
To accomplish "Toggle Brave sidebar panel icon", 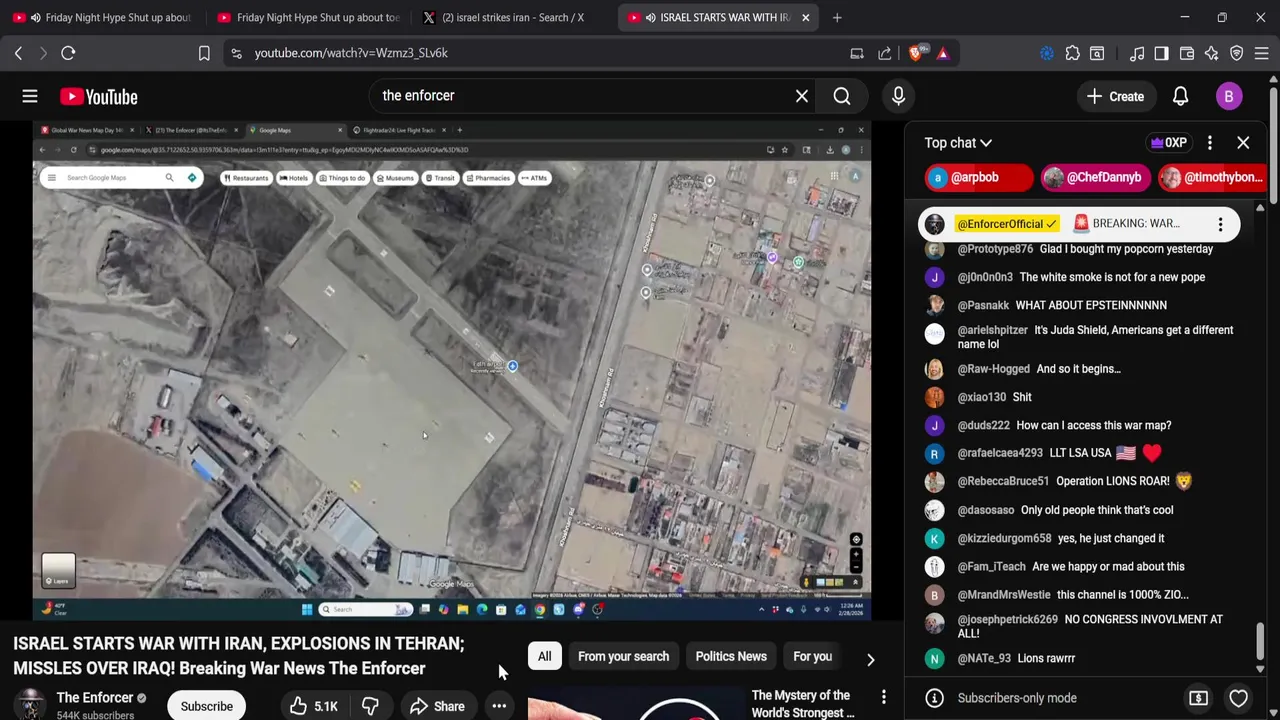I will point(1161,53).
